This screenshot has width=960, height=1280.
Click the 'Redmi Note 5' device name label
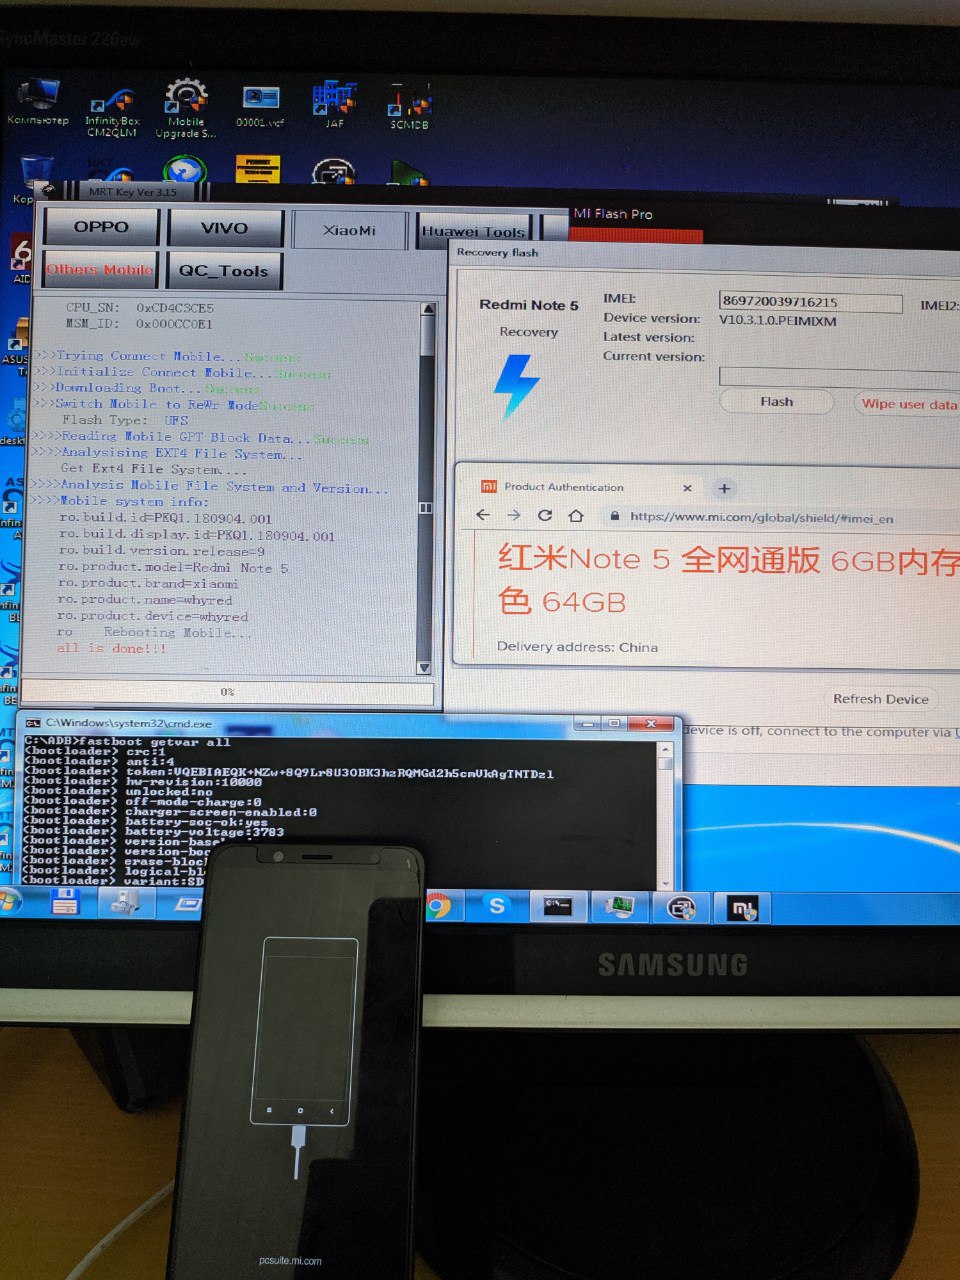point(529,305)
